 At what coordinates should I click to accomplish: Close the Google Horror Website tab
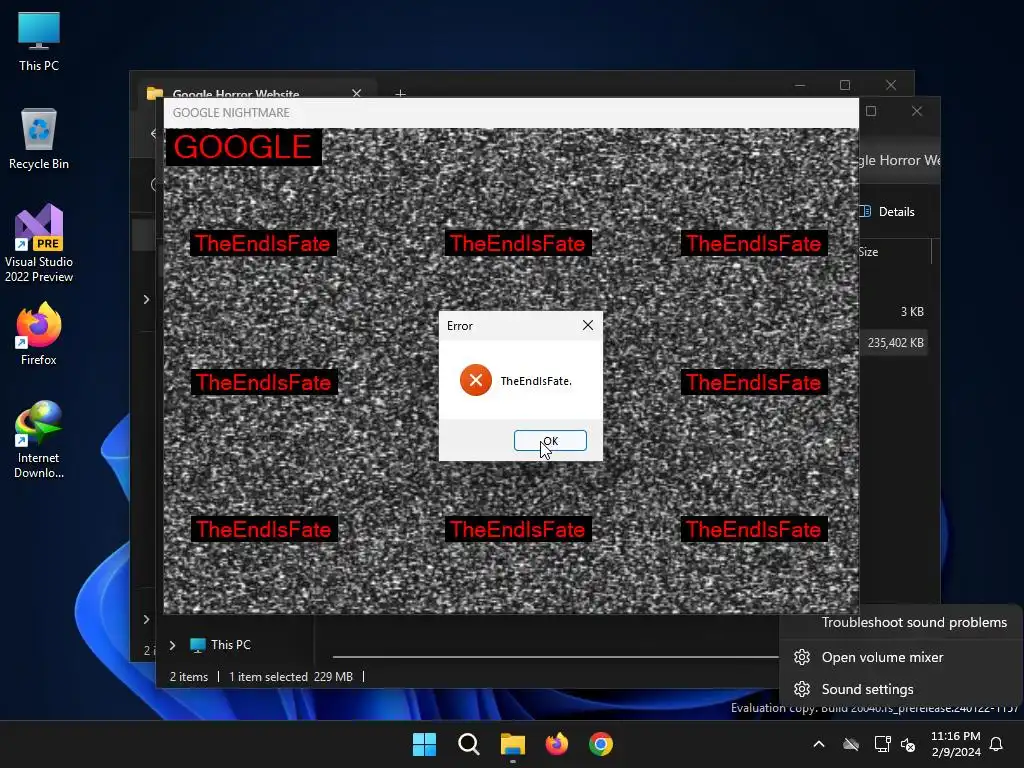[357, 93]
